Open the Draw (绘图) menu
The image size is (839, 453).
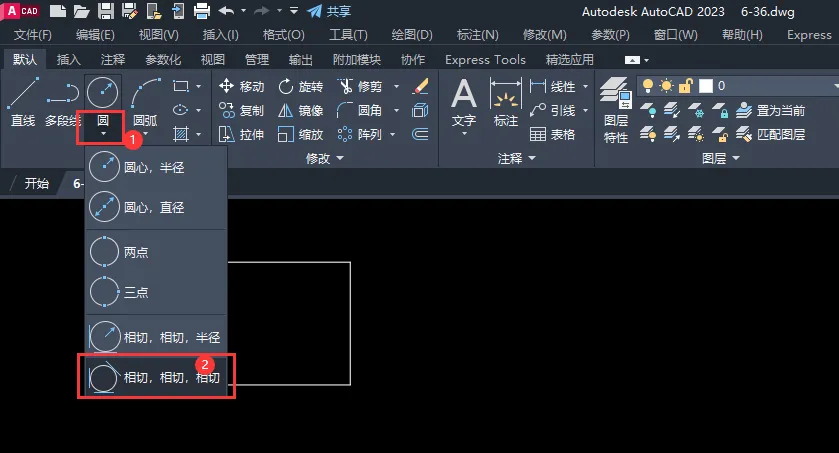(x=412, y=35)
